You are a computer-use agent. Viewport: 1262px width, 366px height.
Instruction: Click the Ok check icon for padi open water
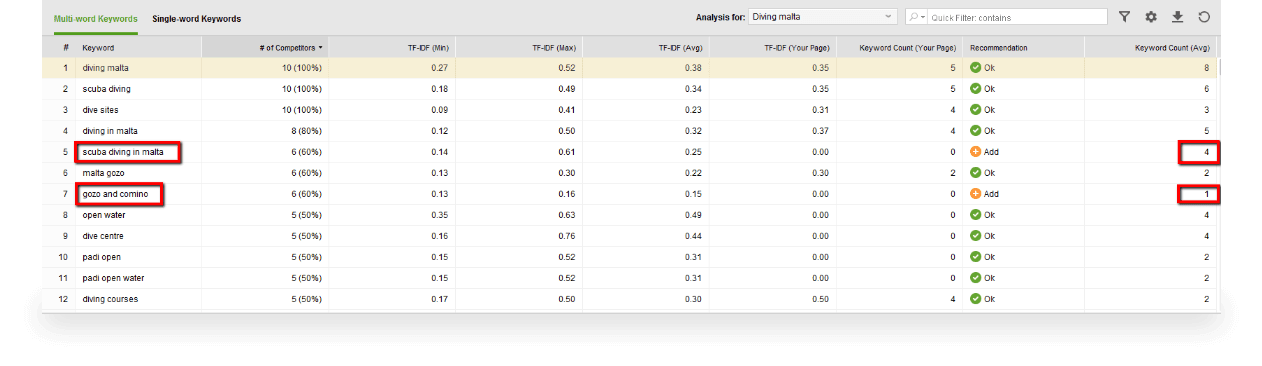[x=975, y=278]
